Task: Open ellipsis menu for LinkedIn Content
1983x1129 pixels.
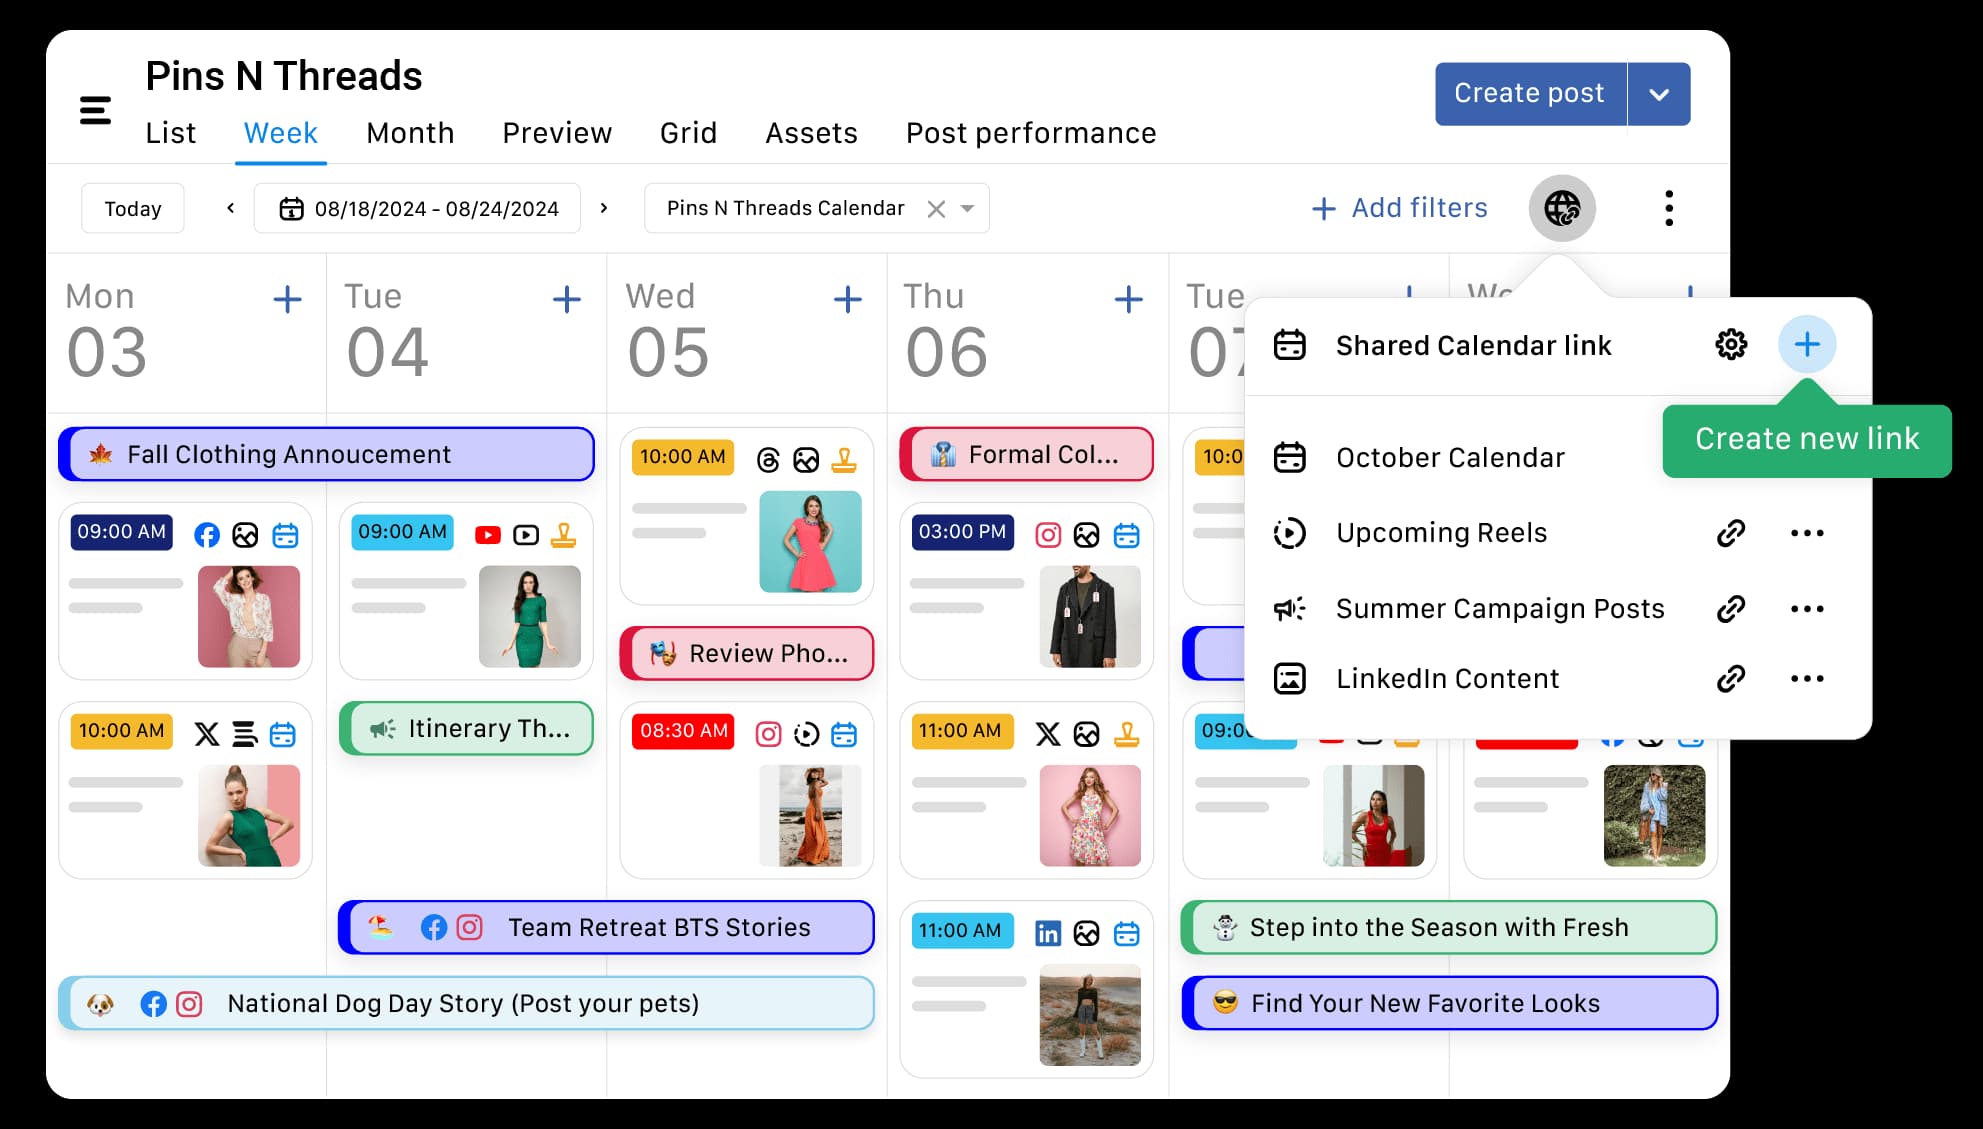Action: 1806,678
